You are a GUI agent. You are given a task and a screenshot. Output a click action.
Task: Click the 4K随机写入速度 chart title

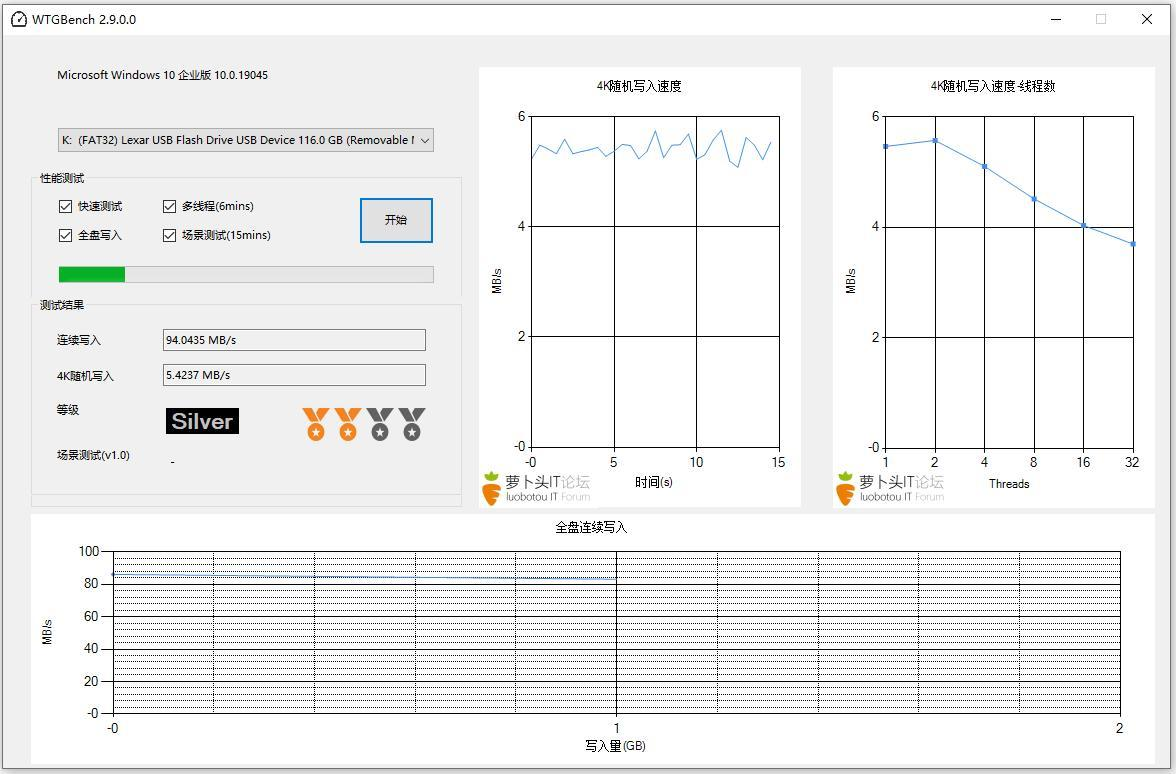click(x=639, y=86)
